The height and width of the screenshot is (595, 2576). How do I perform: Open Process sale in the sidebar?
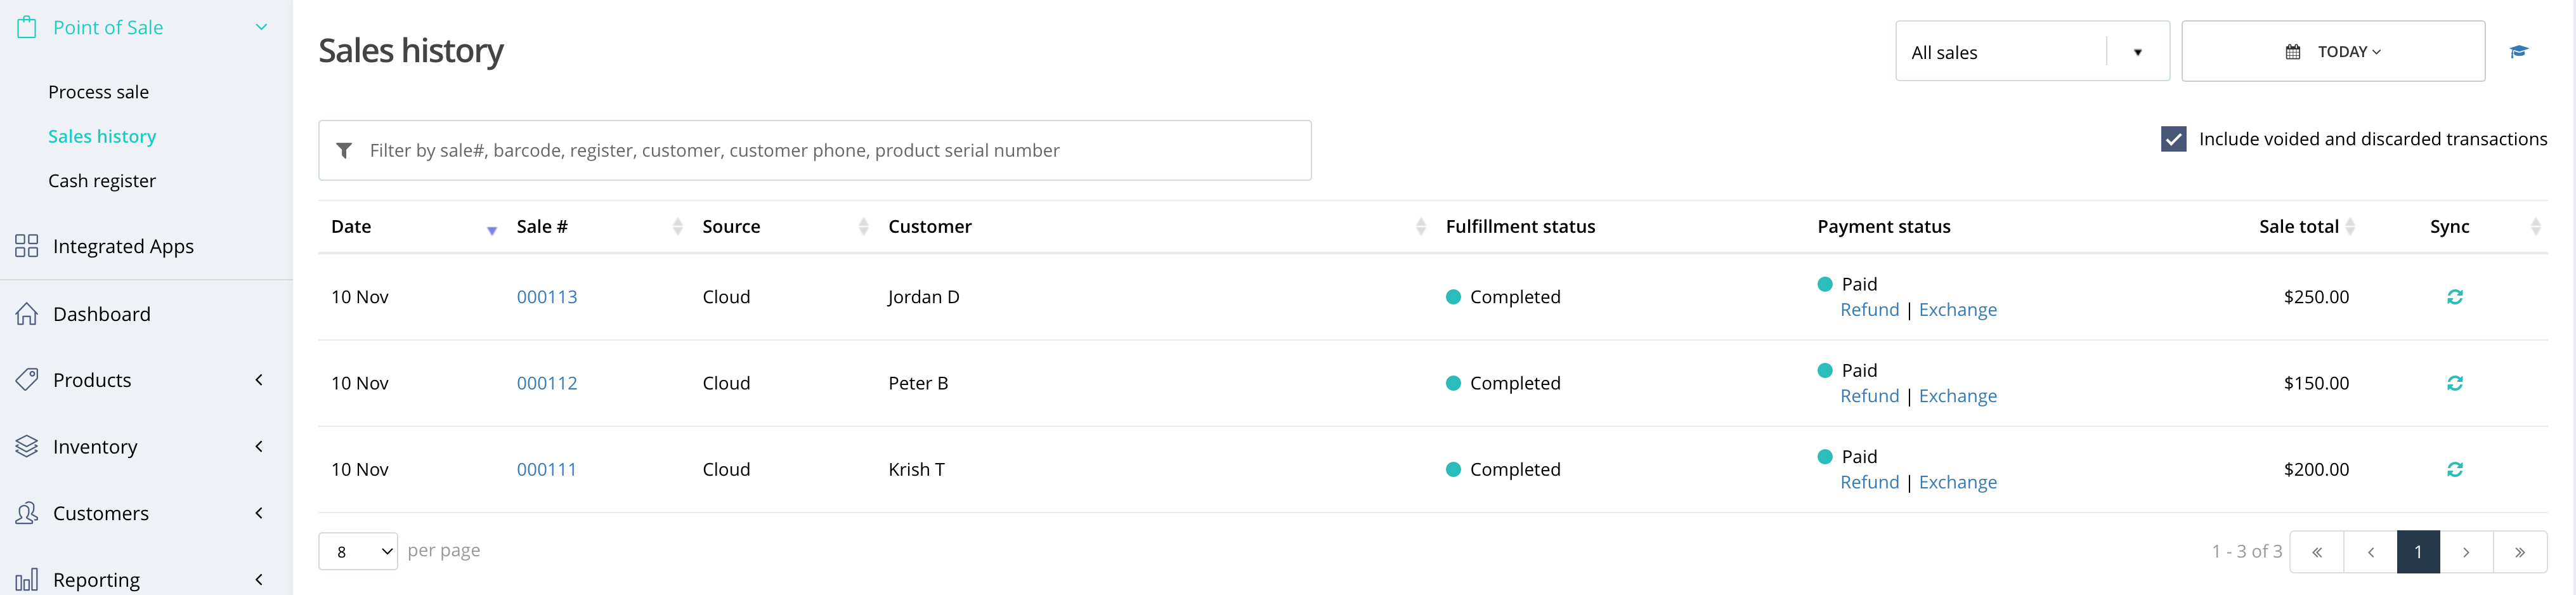[98, 92]
